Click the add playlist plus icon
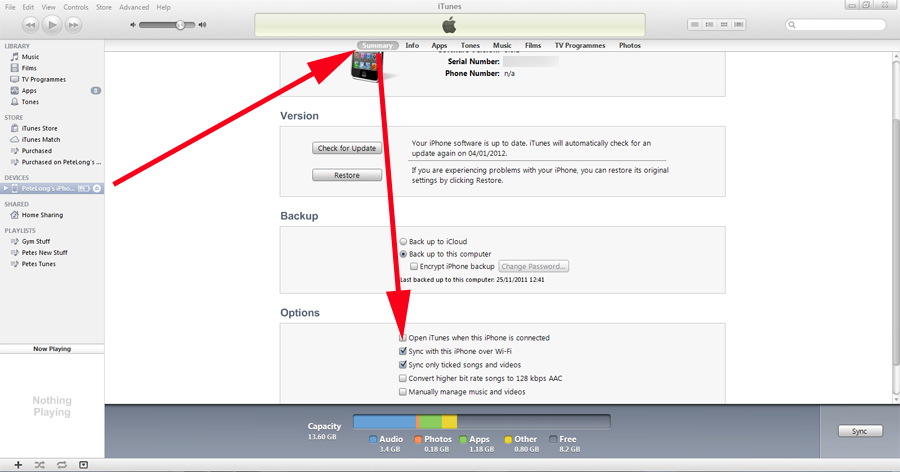The height and width of the screenshot is (472, 900). point(18,465)
